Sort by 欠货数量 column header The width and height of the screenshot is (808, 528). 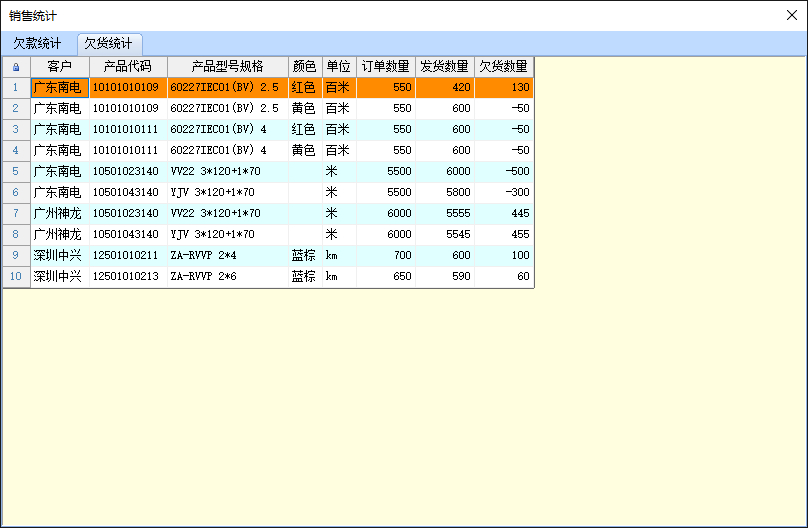pyautogui.click(x=503, y=67)
